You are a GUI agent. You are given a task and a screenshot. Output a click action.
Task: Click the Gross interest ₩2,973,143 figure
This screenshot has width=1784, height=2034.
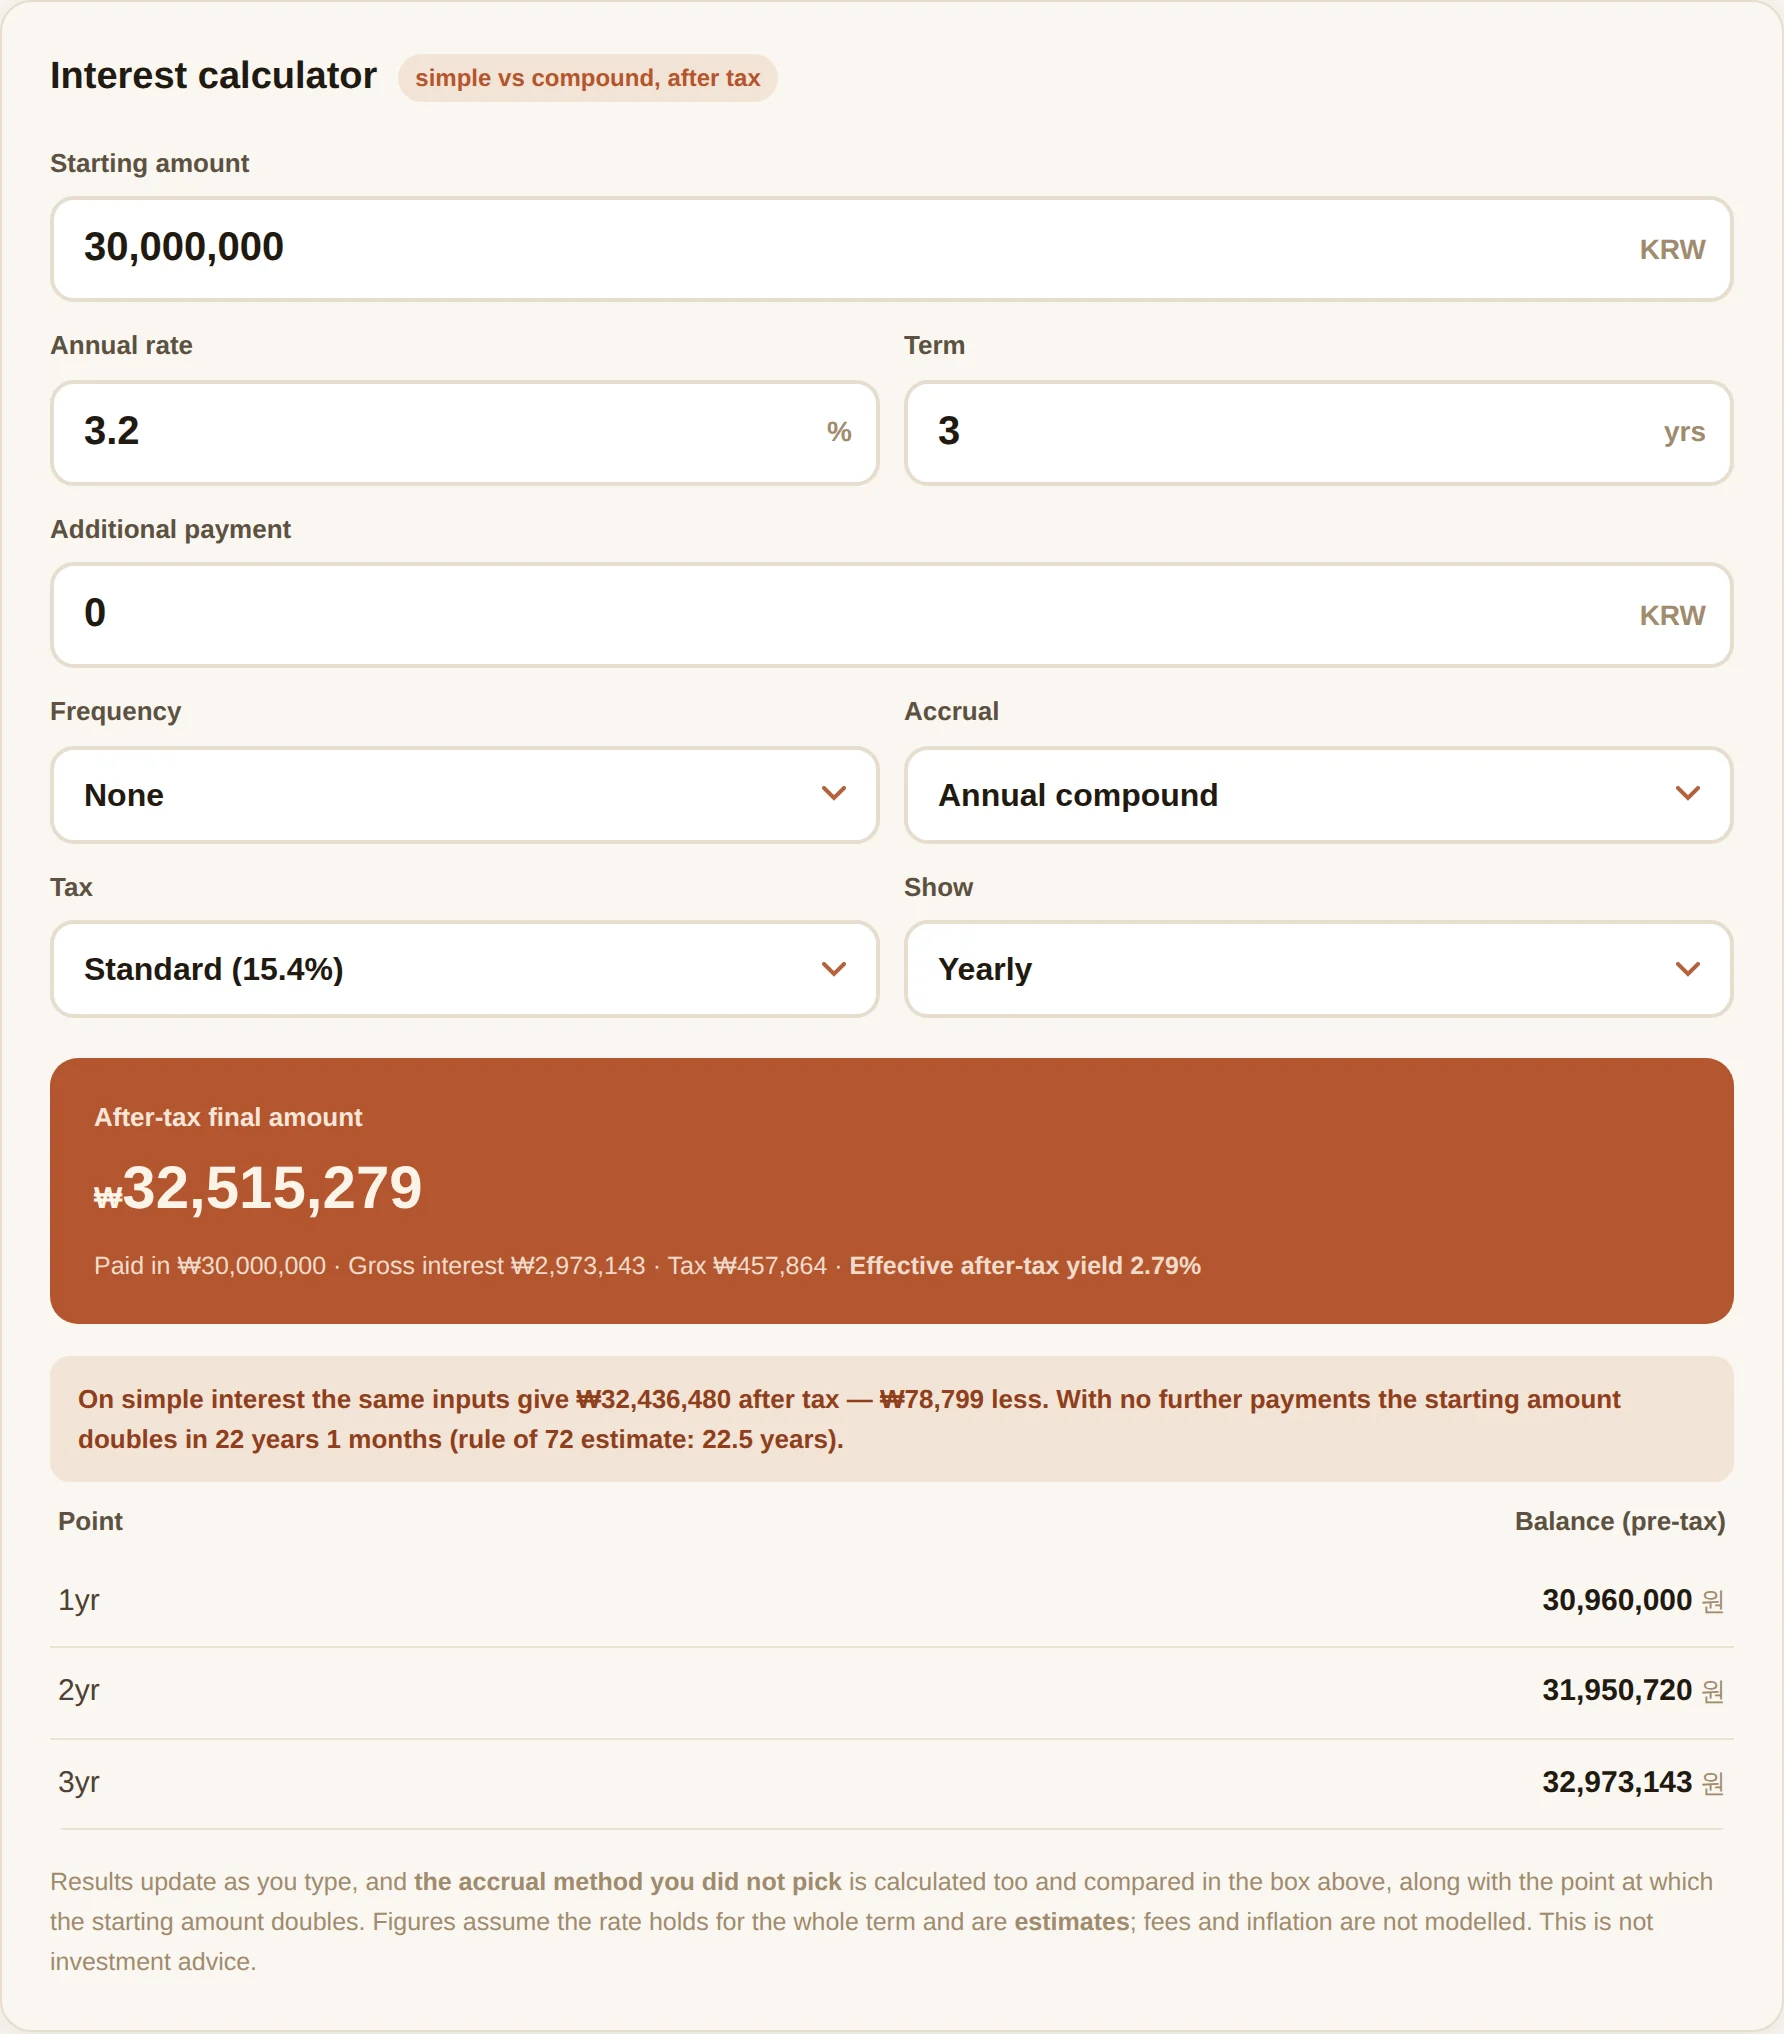coord(497,1266)
